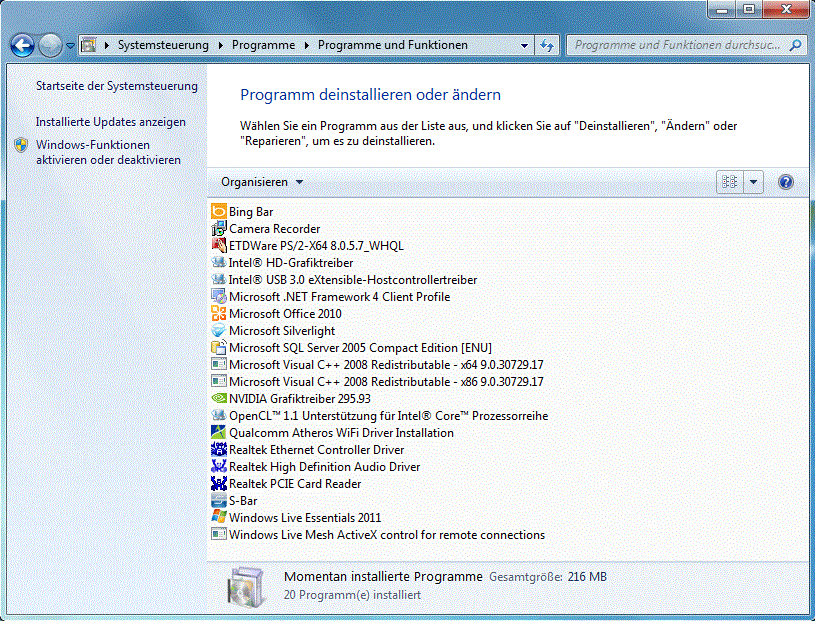Select the Windows Live Essentials 2011 text
The width and height of the screenshot is (815, 621).
click(x=305, y=518)
